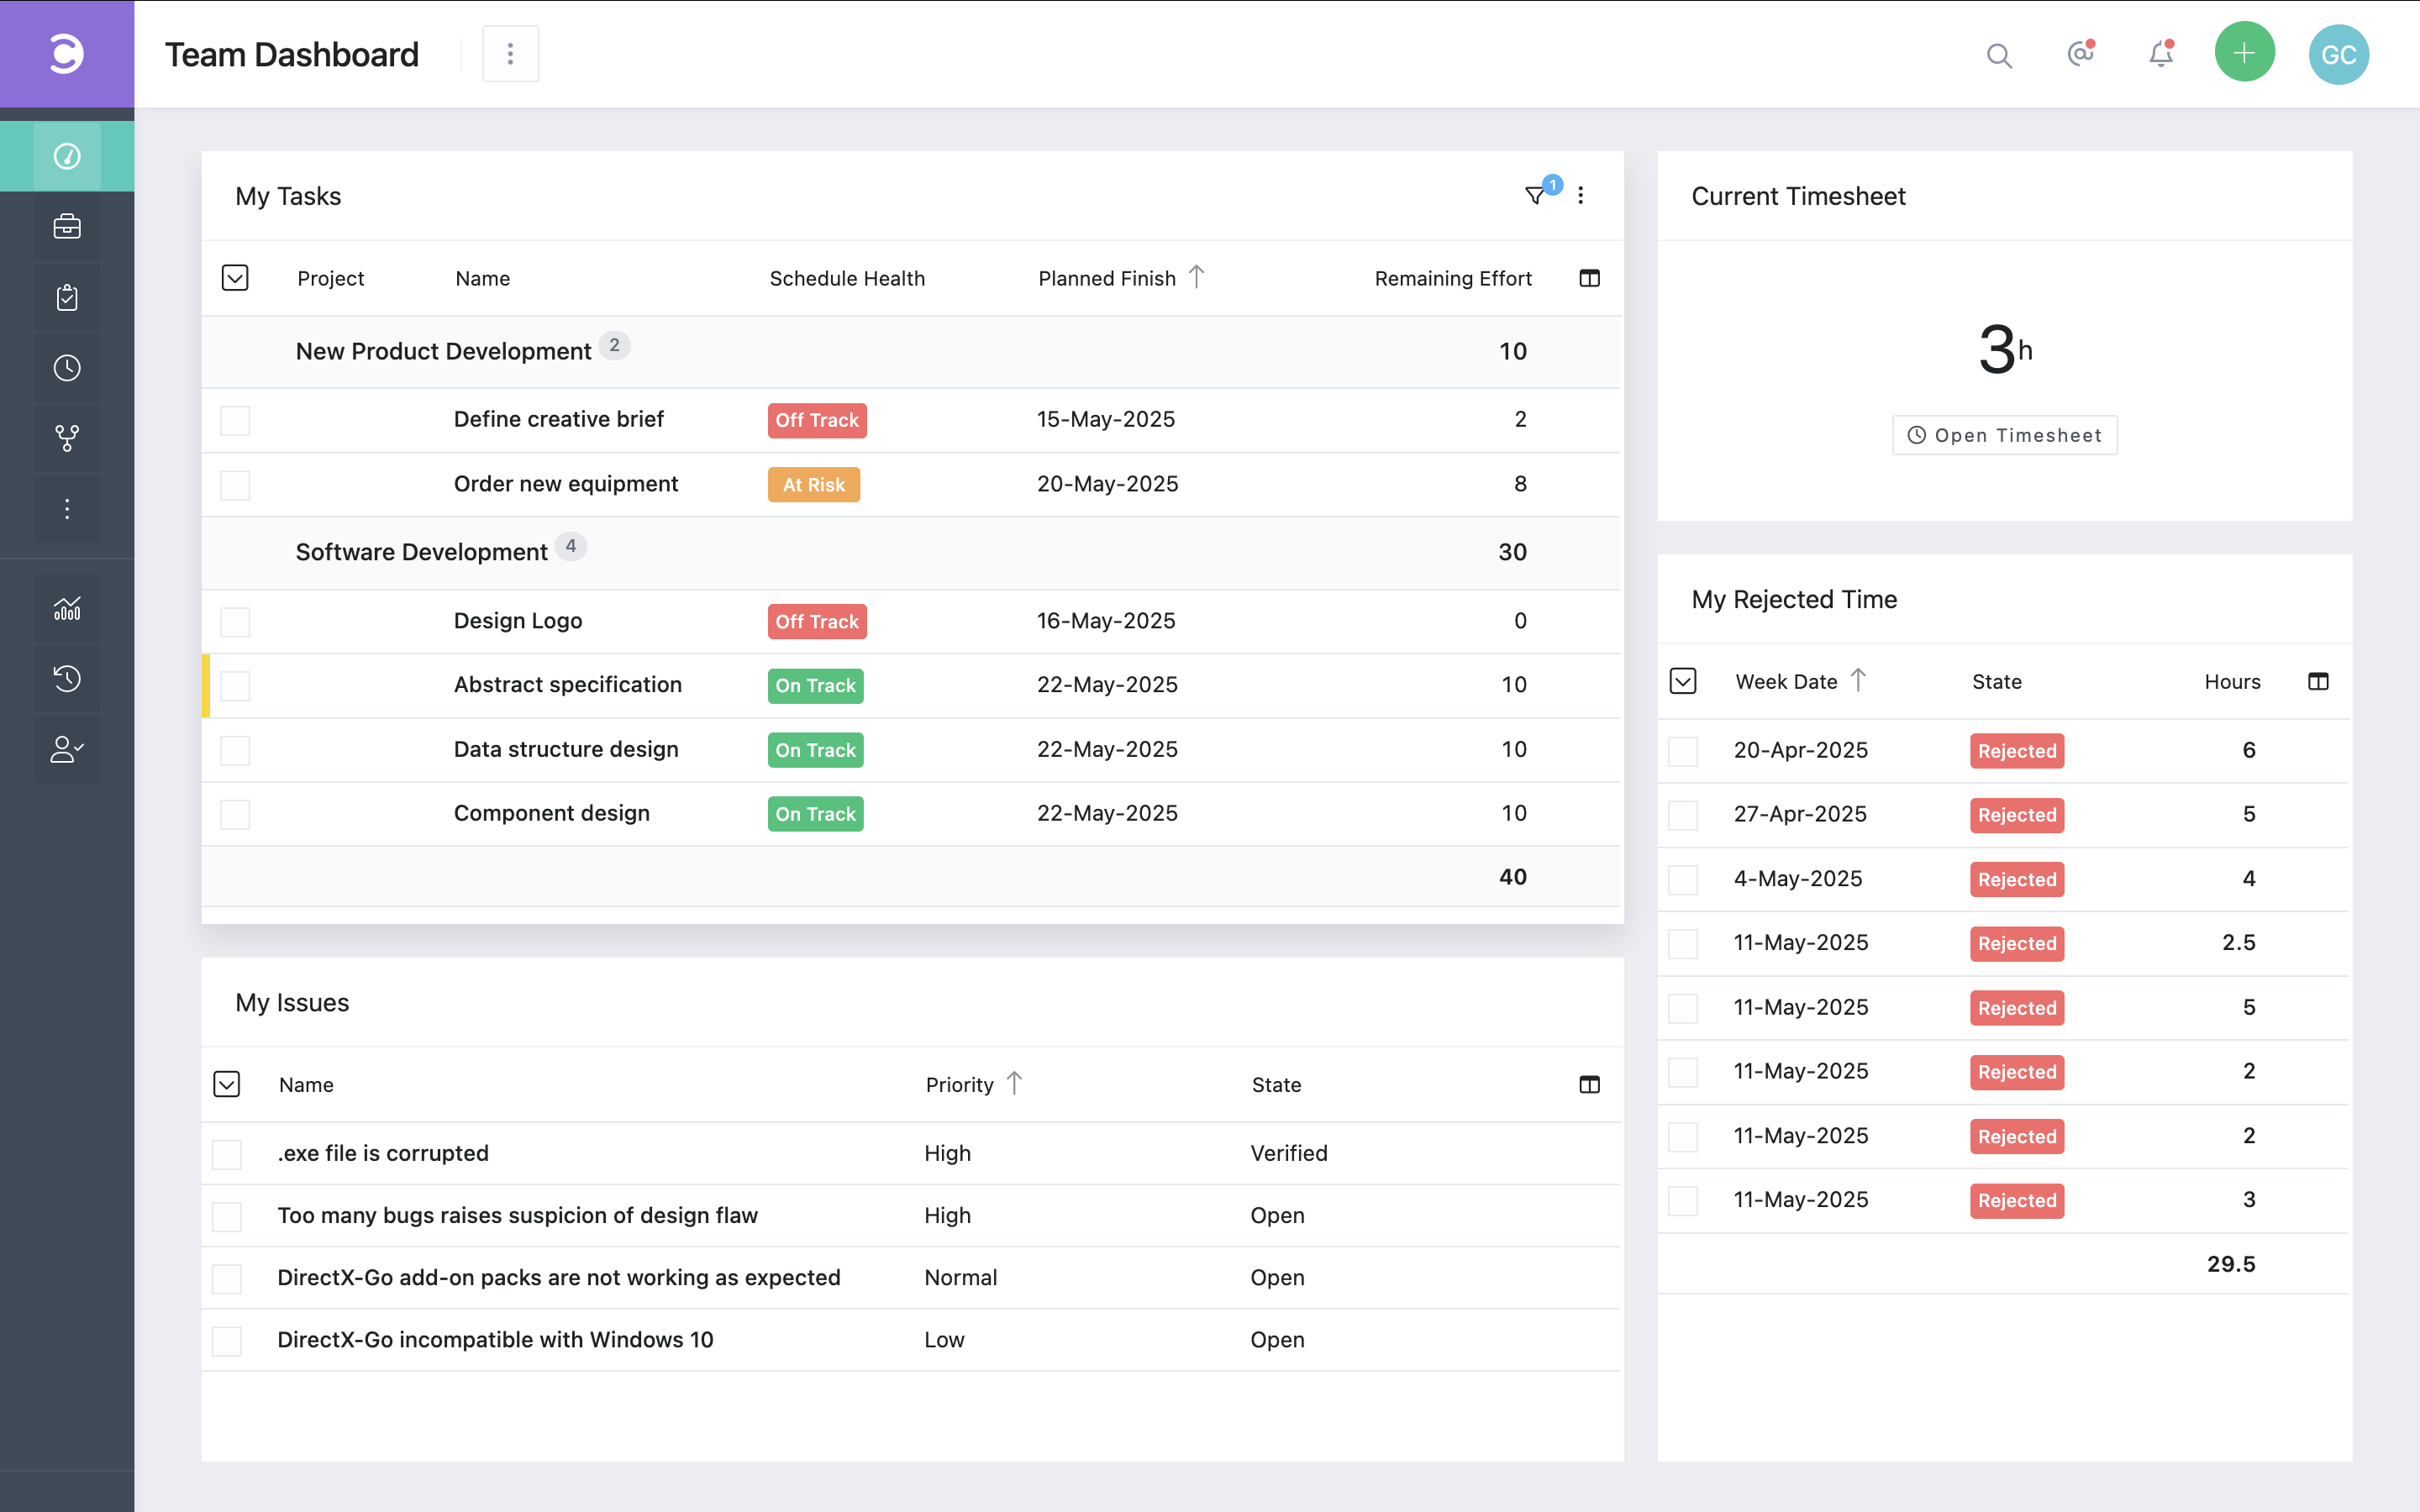Check the Define creative brief task checkbox
The width and height of the screenshot is (2420, 1512).
coord(235,420)
